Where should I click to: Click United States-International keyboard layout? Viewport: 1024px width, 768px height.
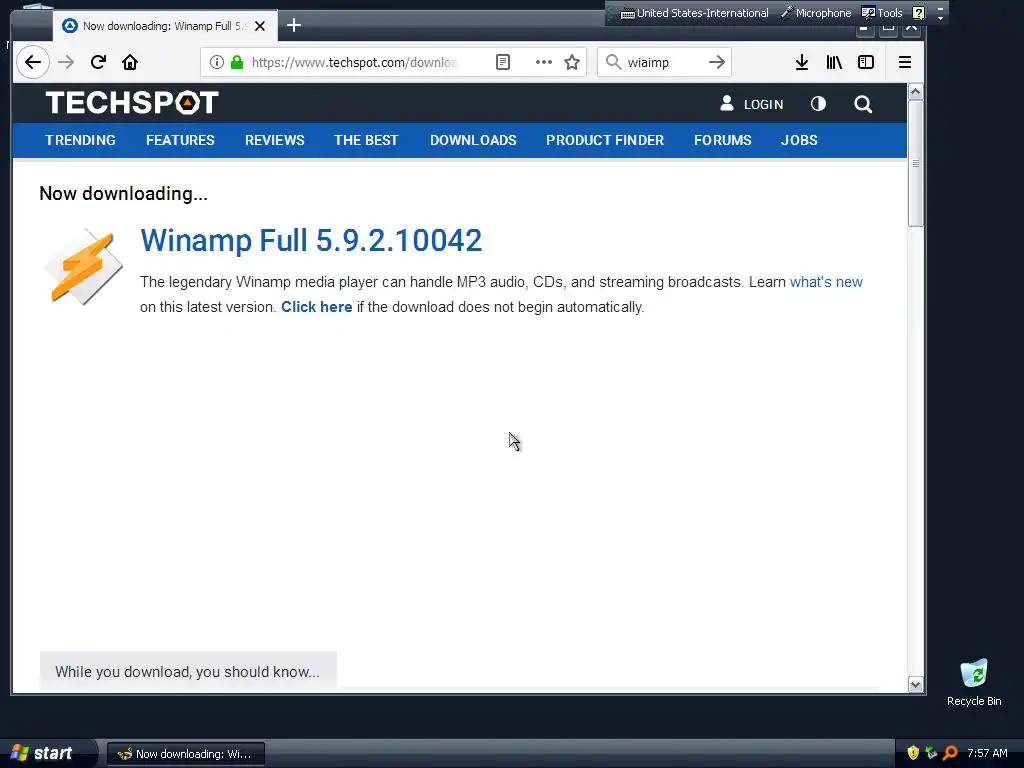pyautogui.click(x=694, y=13)
